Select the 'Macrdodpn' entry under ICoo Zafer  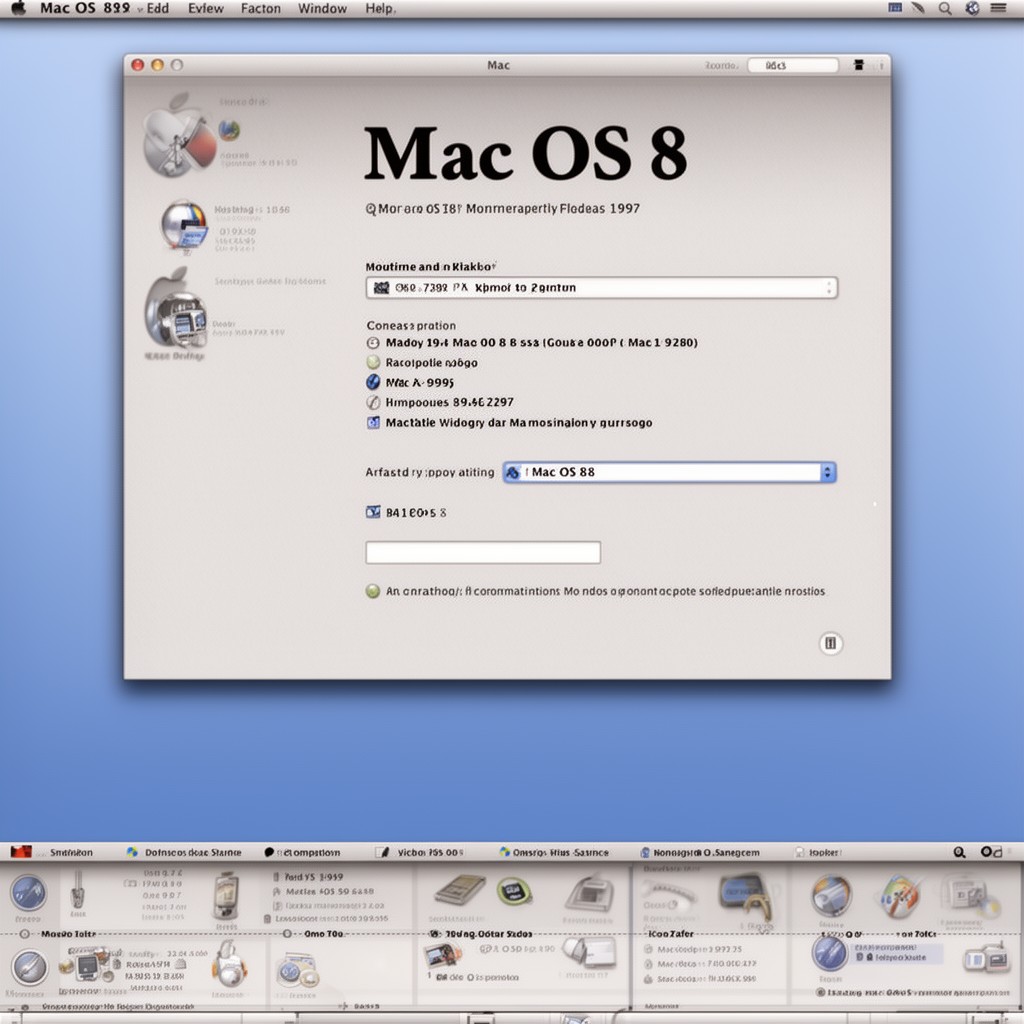[x=694, y=949]
